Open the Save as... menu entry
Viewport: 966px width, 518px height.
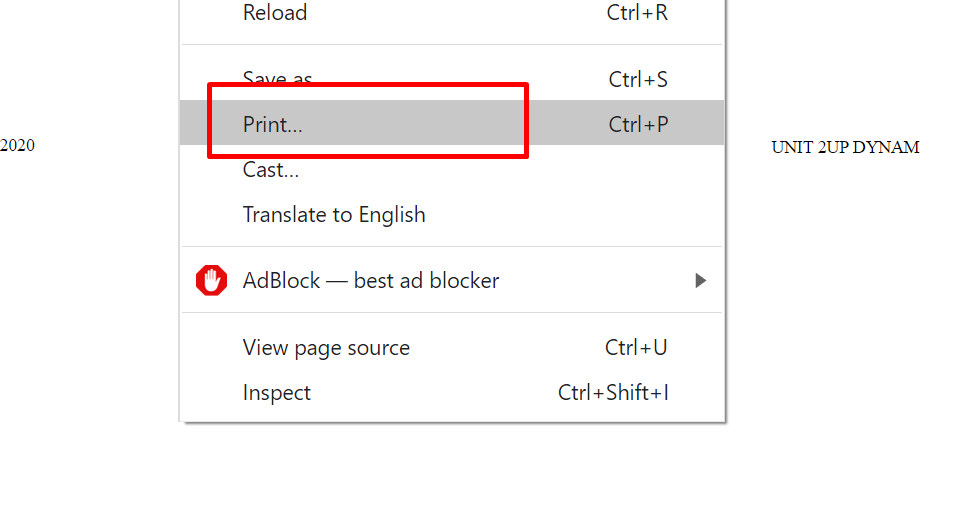(x=452, y=79)
